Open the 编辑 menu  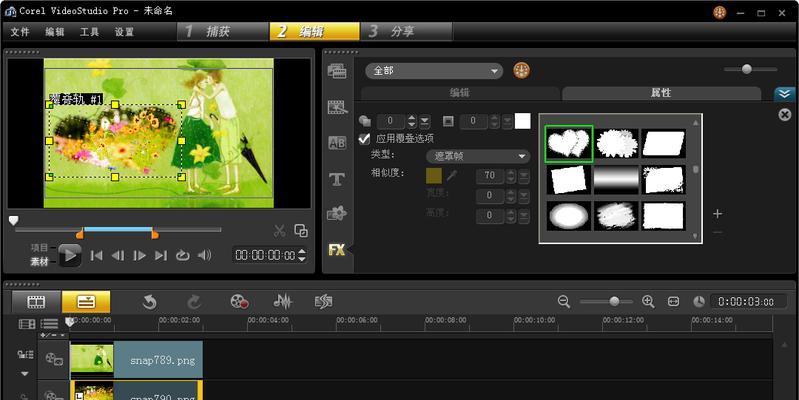click(55, 32)
